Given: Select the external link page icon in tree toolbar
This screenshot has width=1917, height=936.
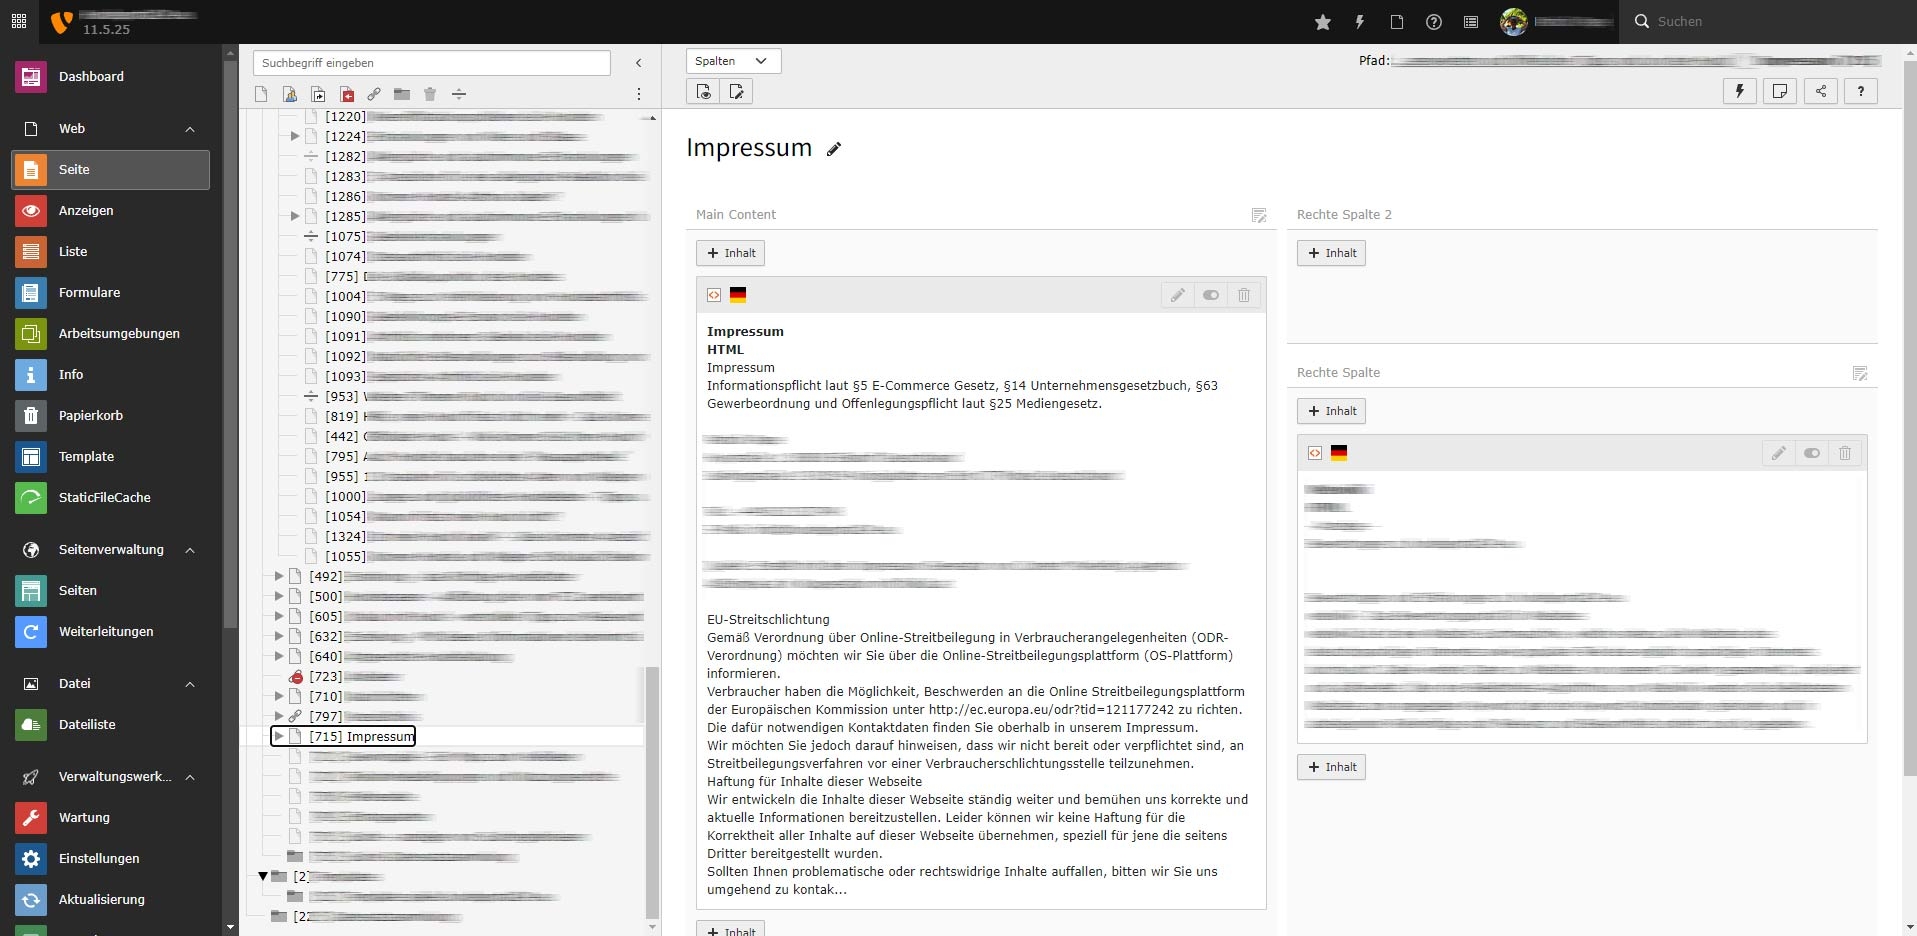Looking at the screenshot, I should point(373,94).
